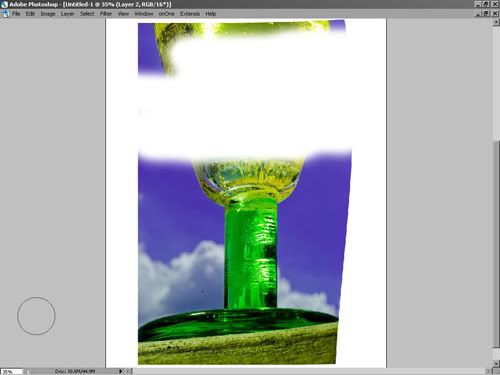This screenshot has height=375, width=500.
Task: Click the Photoshop icon in the title bar
Action: (4, 4)
